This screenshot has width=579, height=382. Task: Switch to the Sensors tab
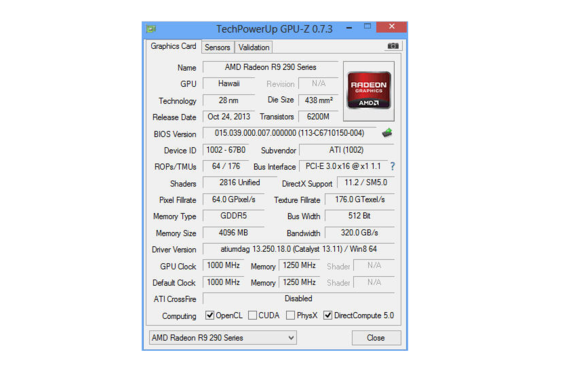pyautogui.click(x=217, y=47)
